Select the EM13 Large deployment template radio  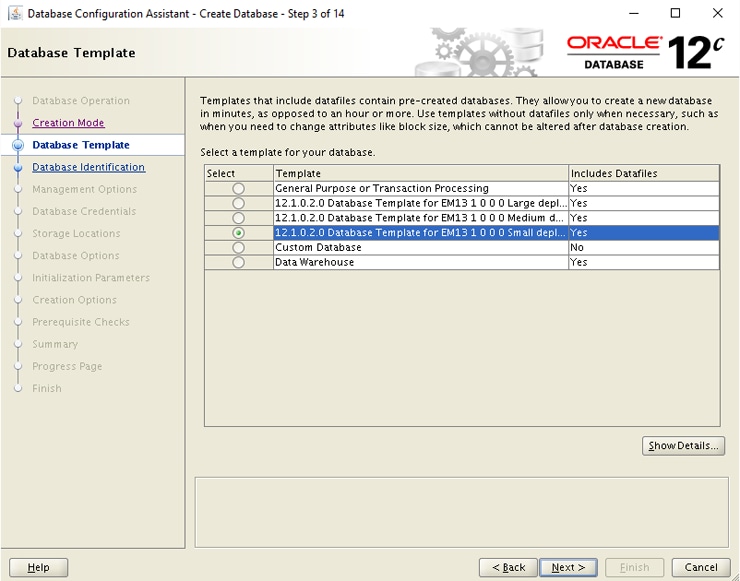pyautogui.click(x=238, y=203)
